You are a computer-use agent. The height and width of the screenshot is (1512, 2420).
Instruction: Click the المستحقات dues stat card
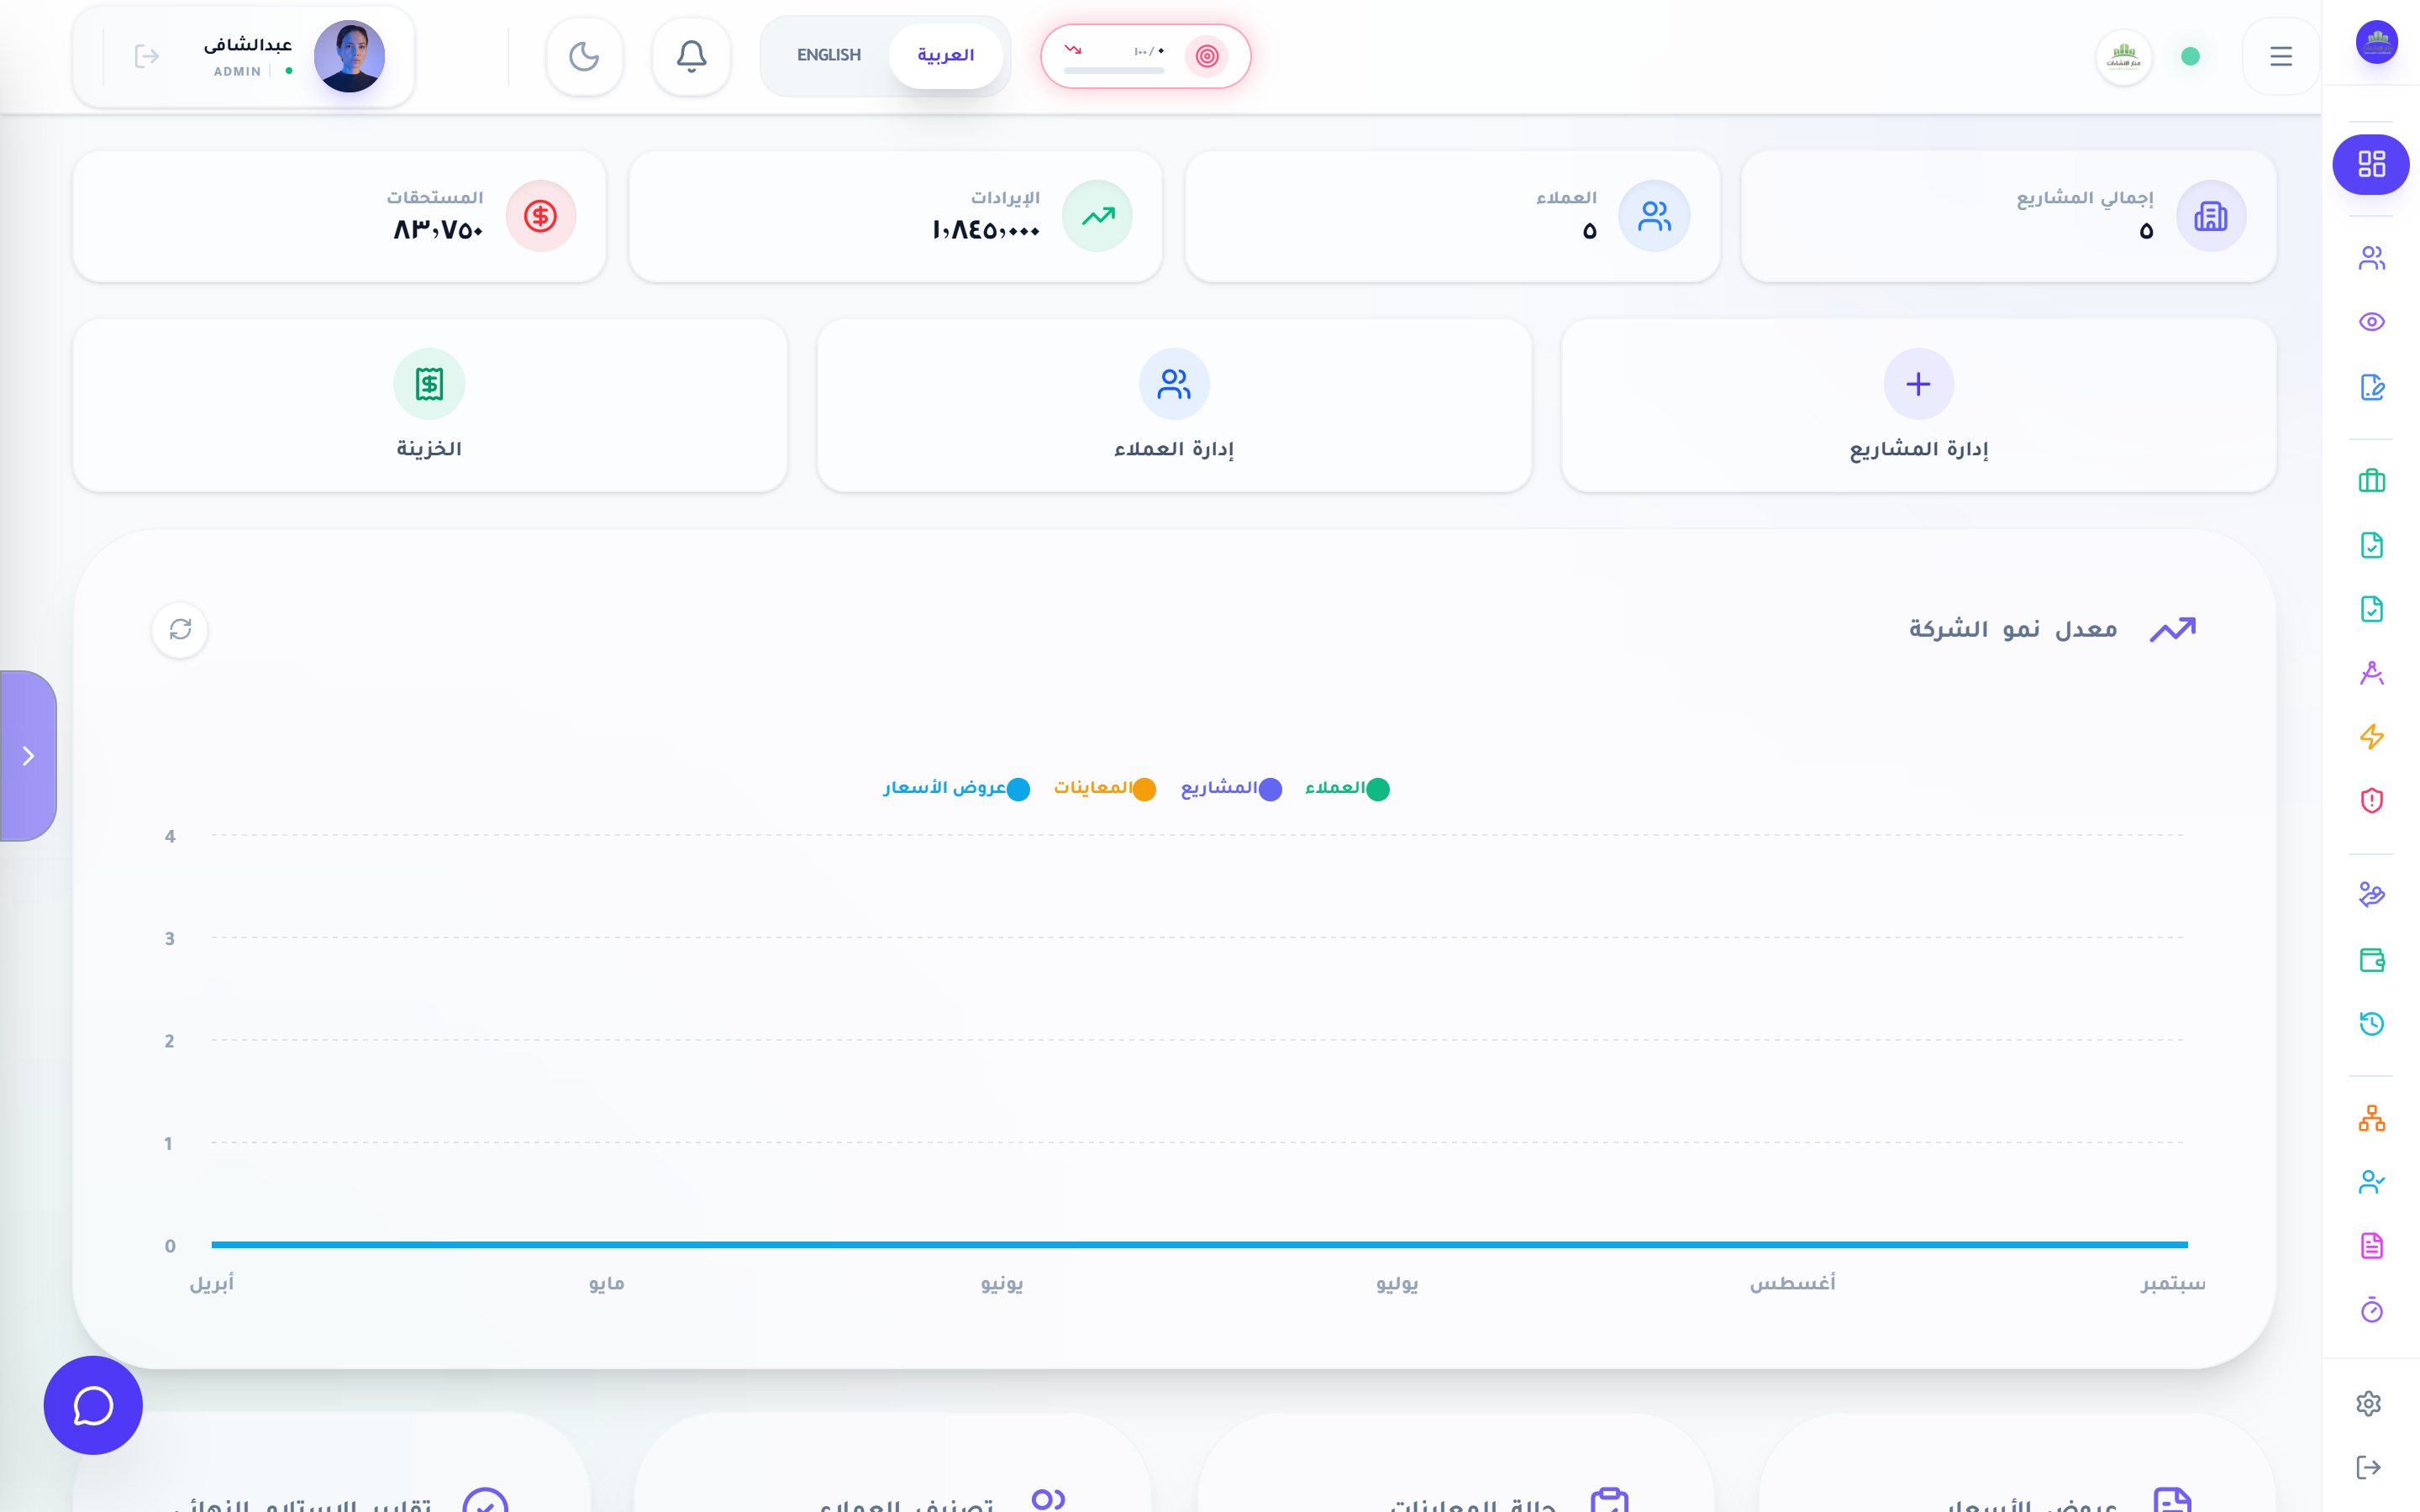(x=339, y=216)
